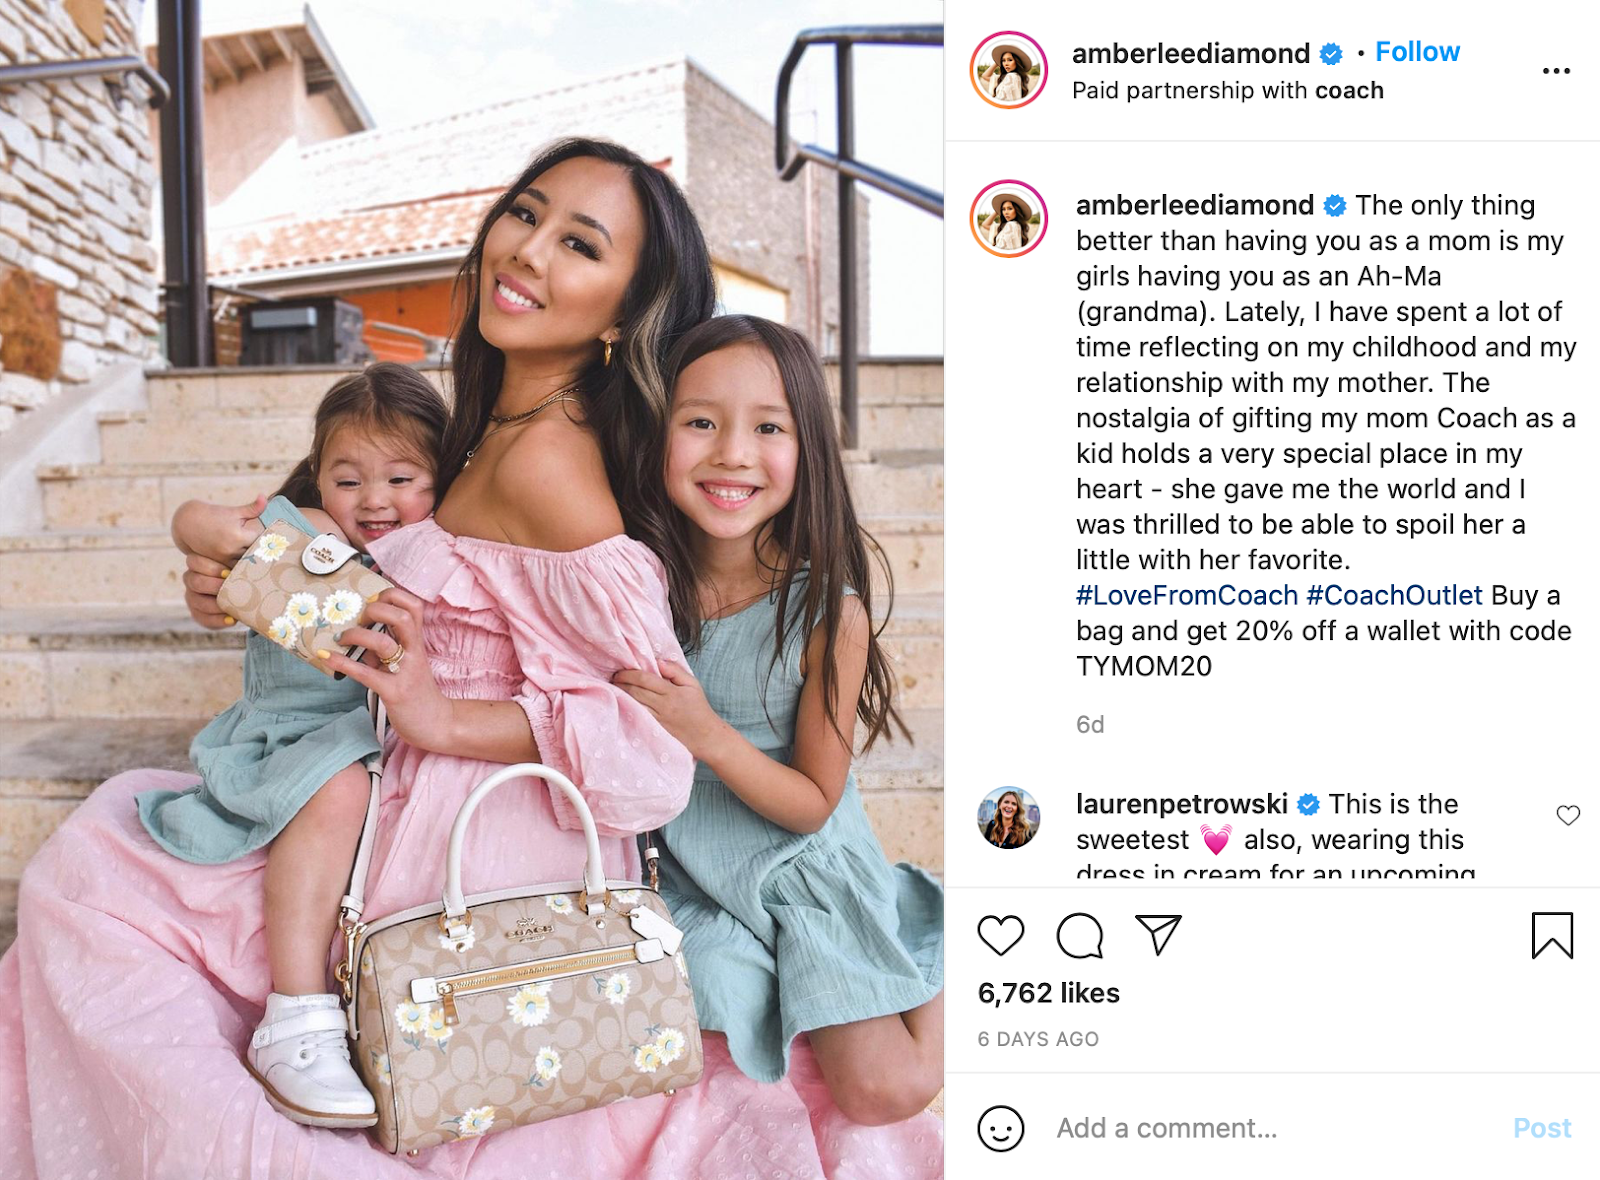
Task: View the 6,762 likes list
Action: coord(1048,993)
